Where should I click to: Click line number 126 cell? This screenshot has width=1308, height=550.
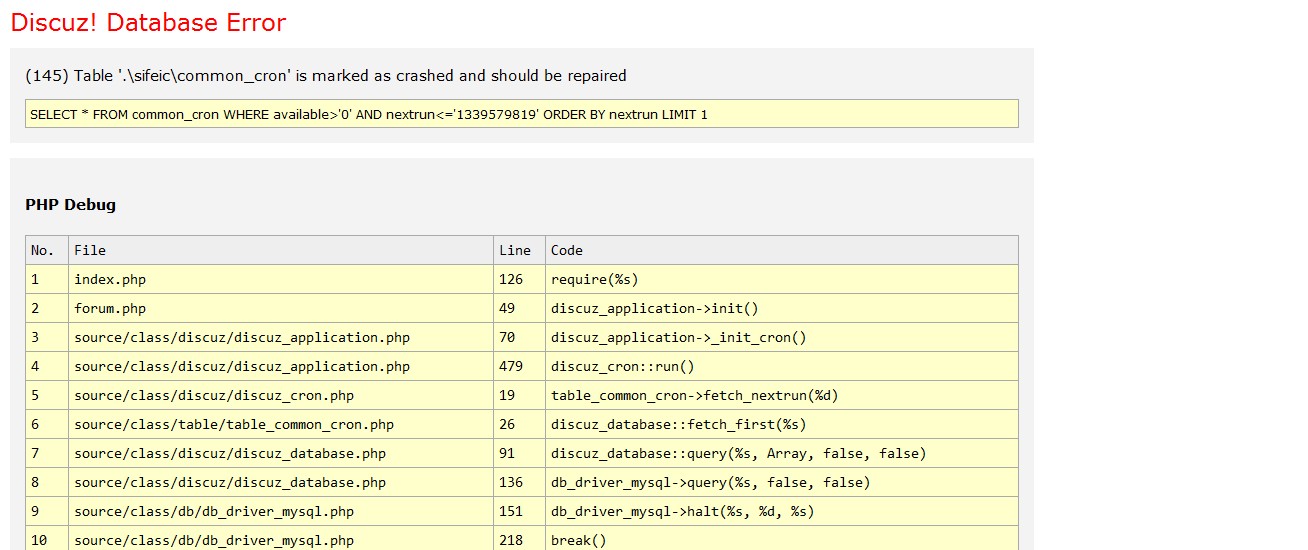tap(519, 279)
